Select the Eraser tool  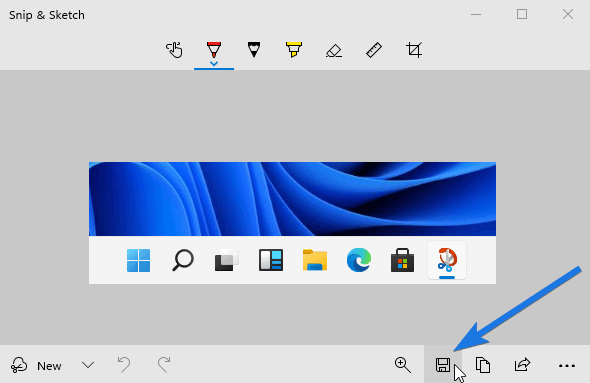tap(334, 50)
